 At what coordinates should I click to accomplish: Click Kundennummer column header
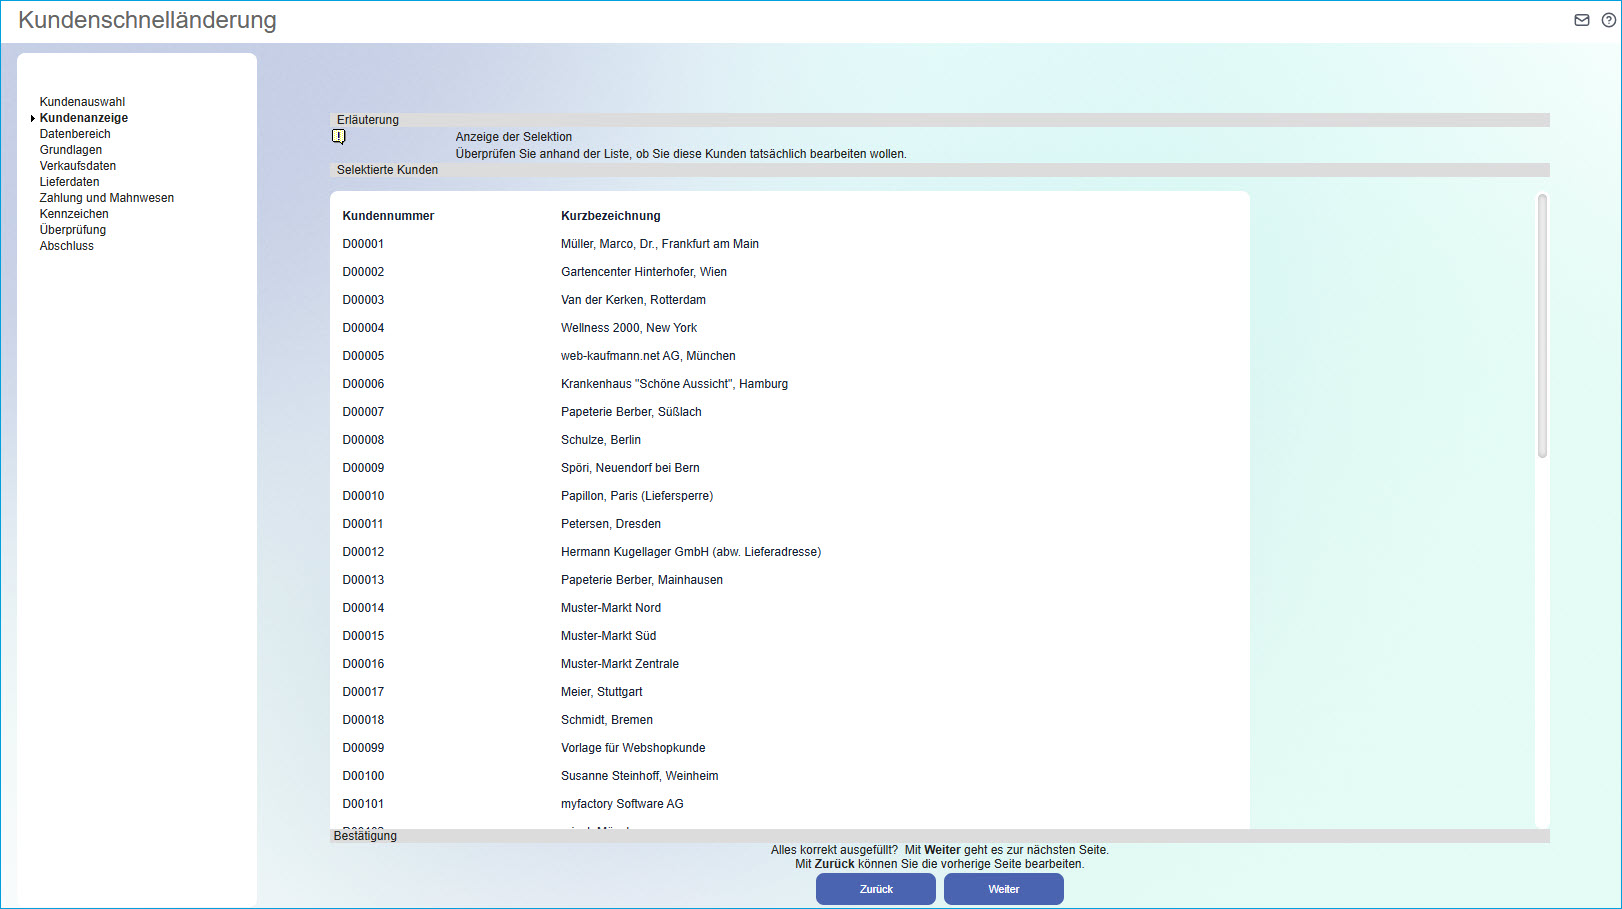point(388,216)
